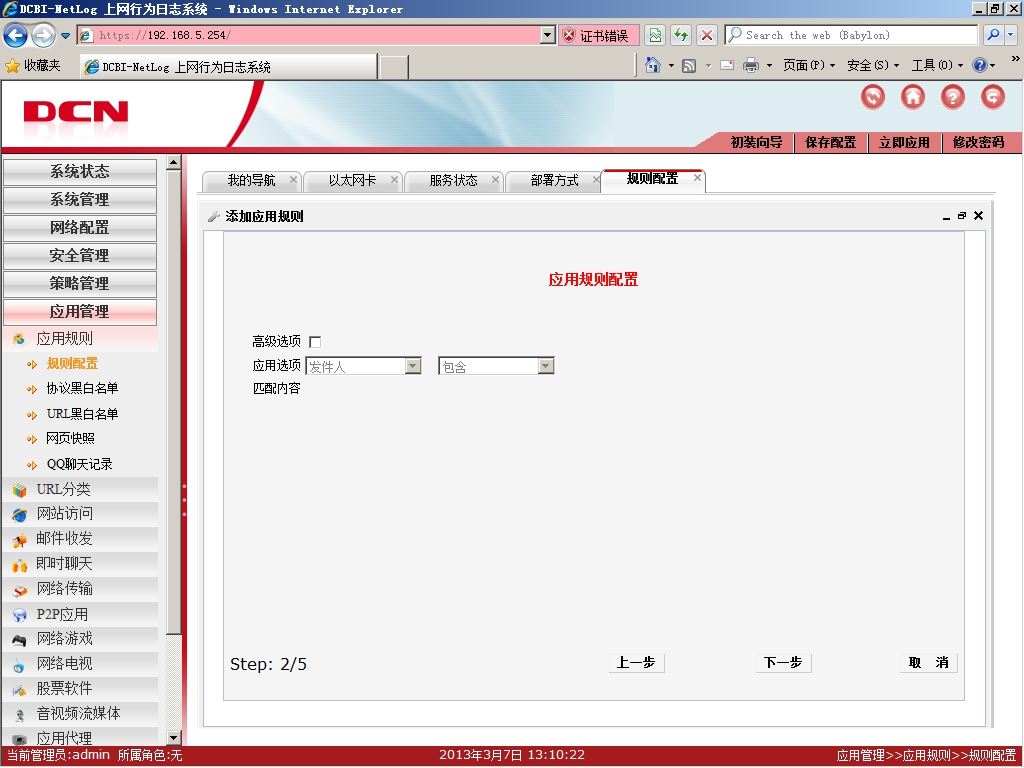Click the 取 消 button
The width and height of the screenshot is (1024, 768).
click(x=929, y=662)
